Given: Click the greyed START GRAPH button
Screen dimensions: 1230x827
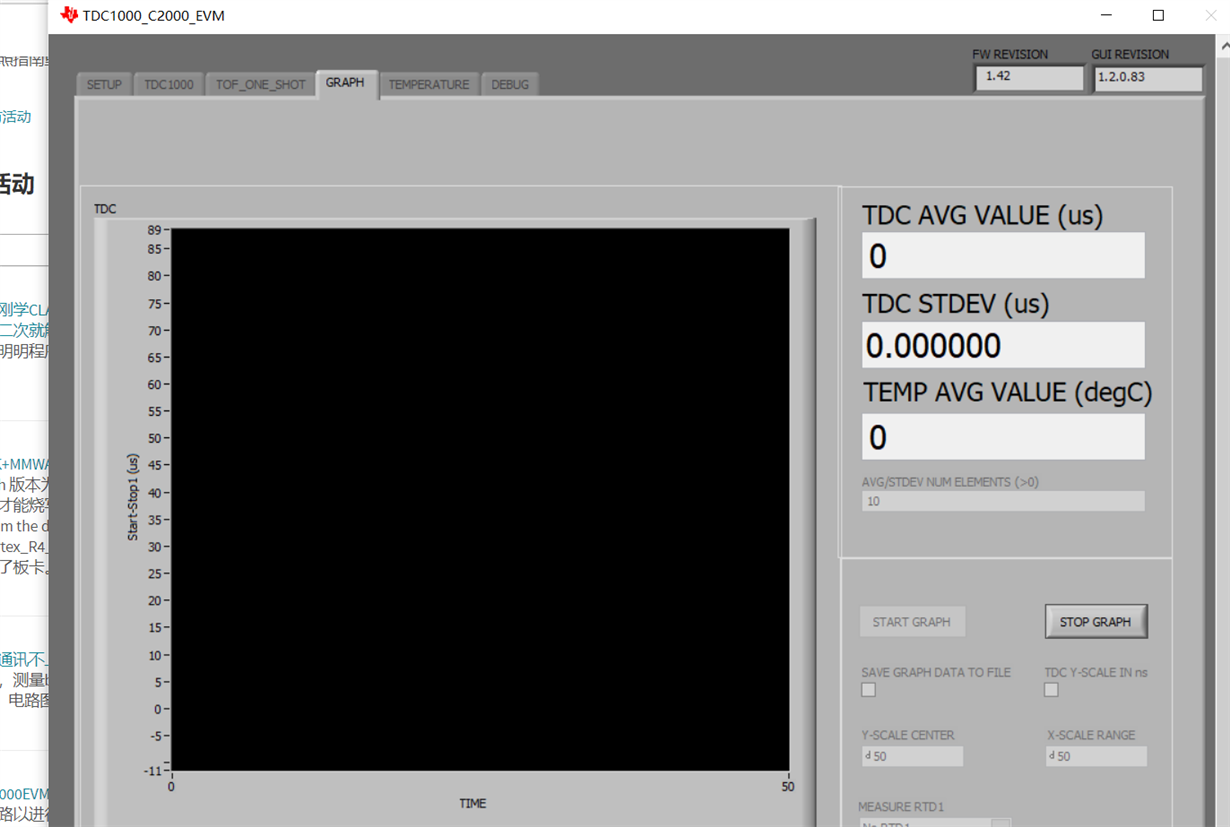Looking at the screenshot, I should click(912, 622).
